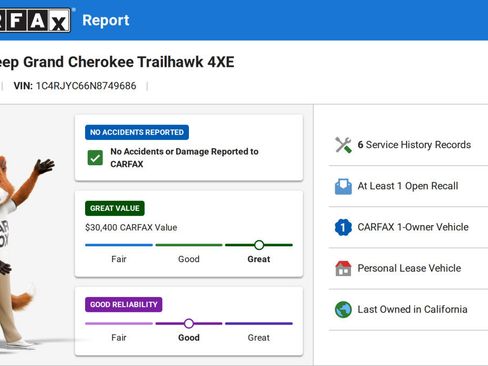Open Personal Lease Vehicle details
488x366 pixels.
pos(408,268)
